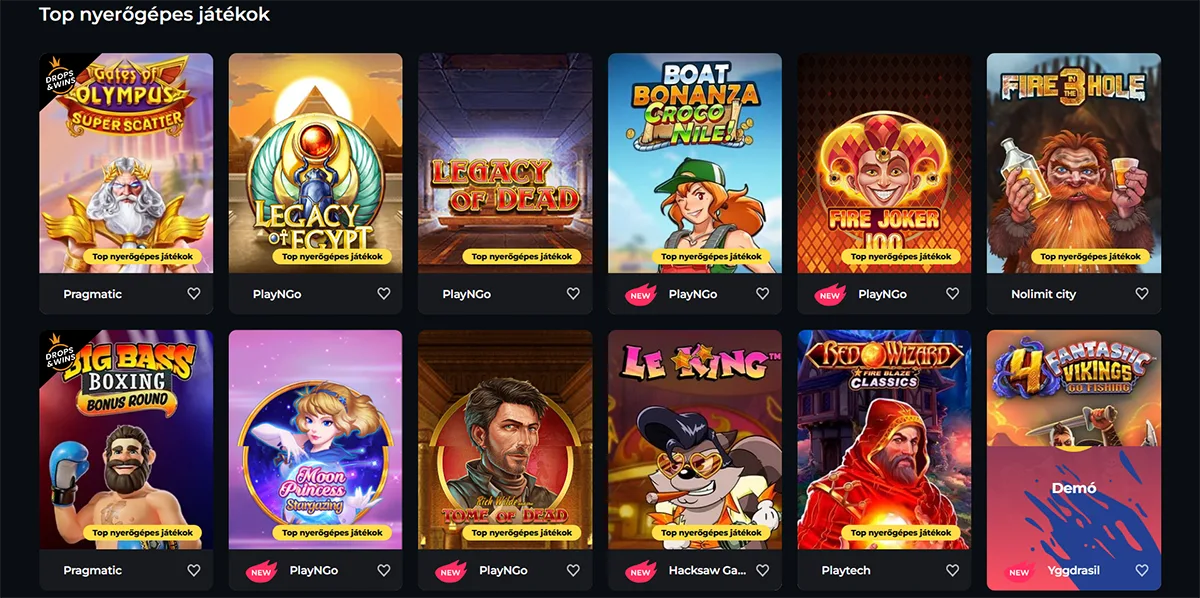Favorite the Gates of Olympus Pragmatic game
This screenshot has width=1200, height=598.
tap(194, 294)
